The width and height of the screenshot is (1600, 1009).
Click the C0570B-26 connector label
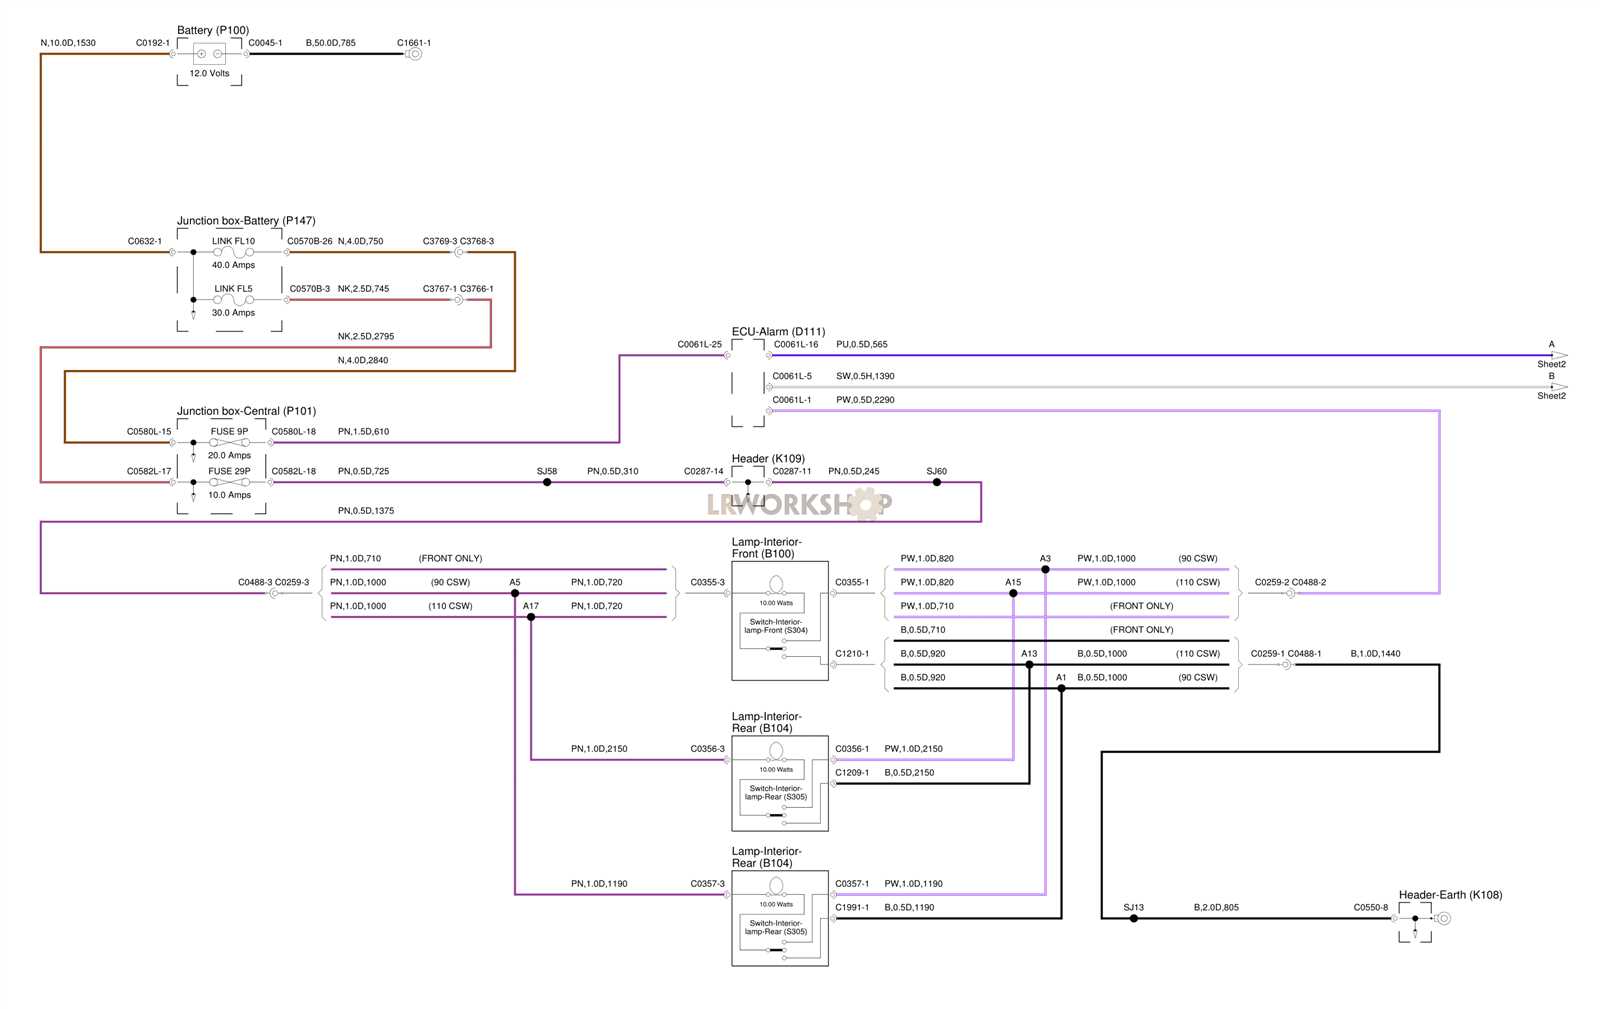pyautogui.click(x=310, y=241)
